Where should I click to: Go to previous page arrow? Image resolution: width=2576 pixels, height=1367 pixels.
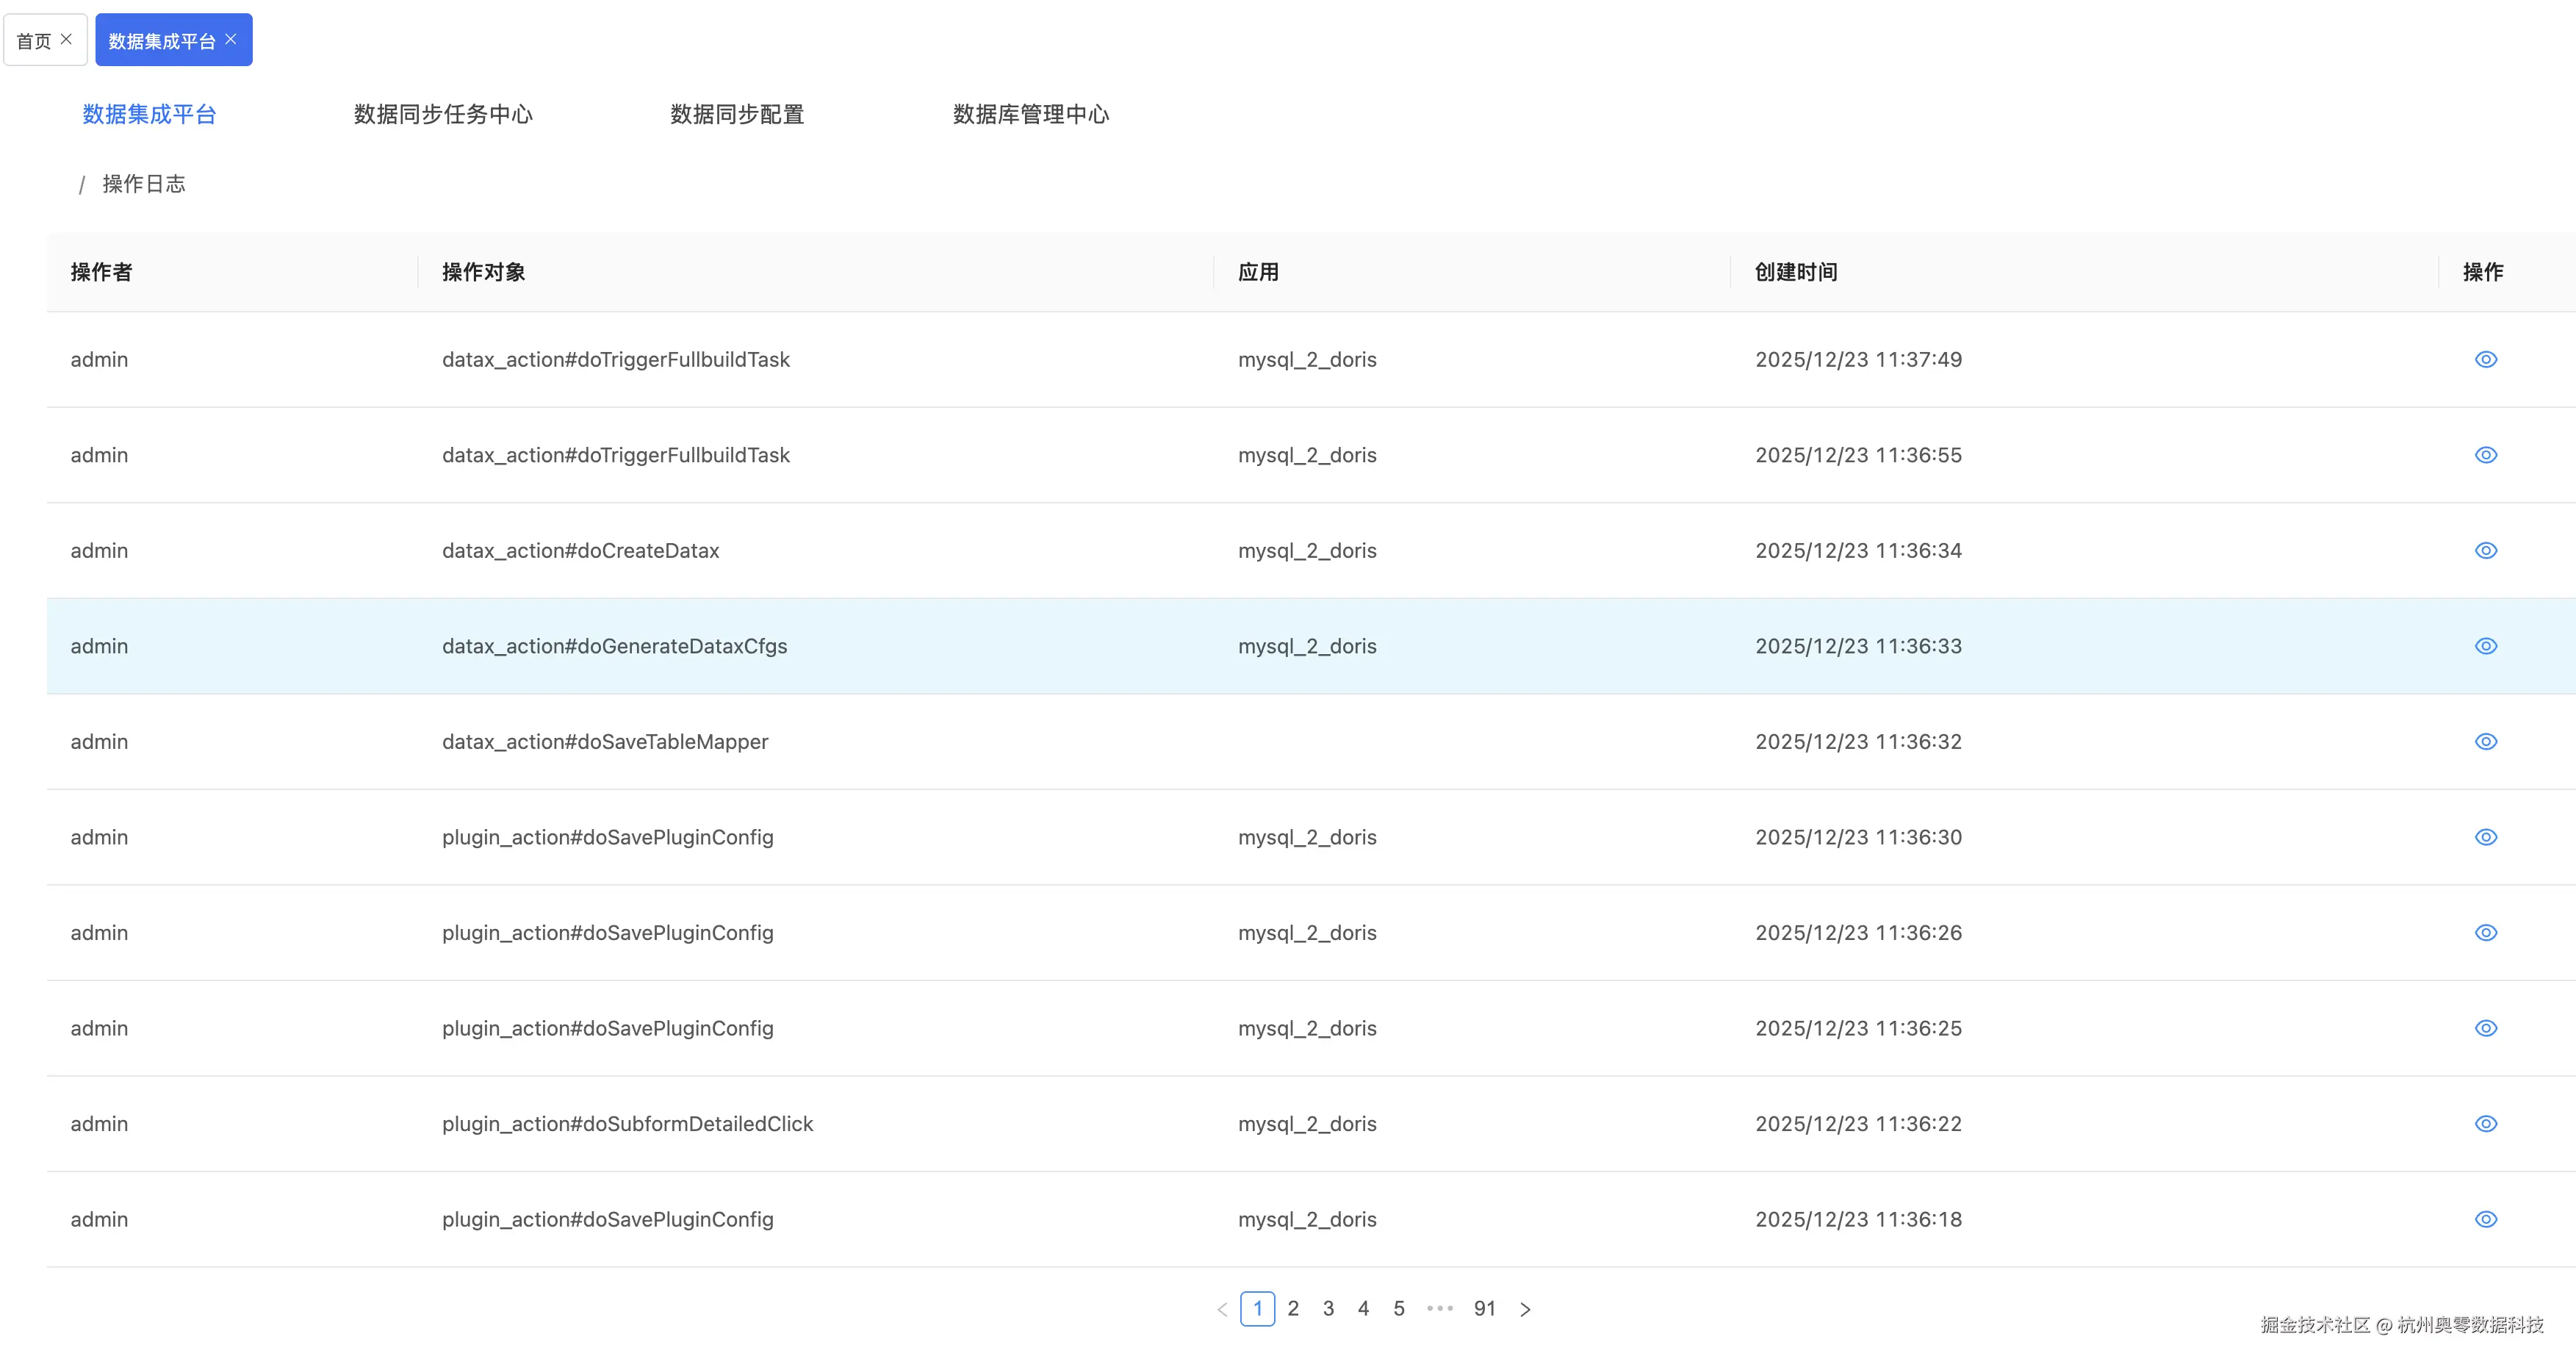[x=1222, y=1309]
